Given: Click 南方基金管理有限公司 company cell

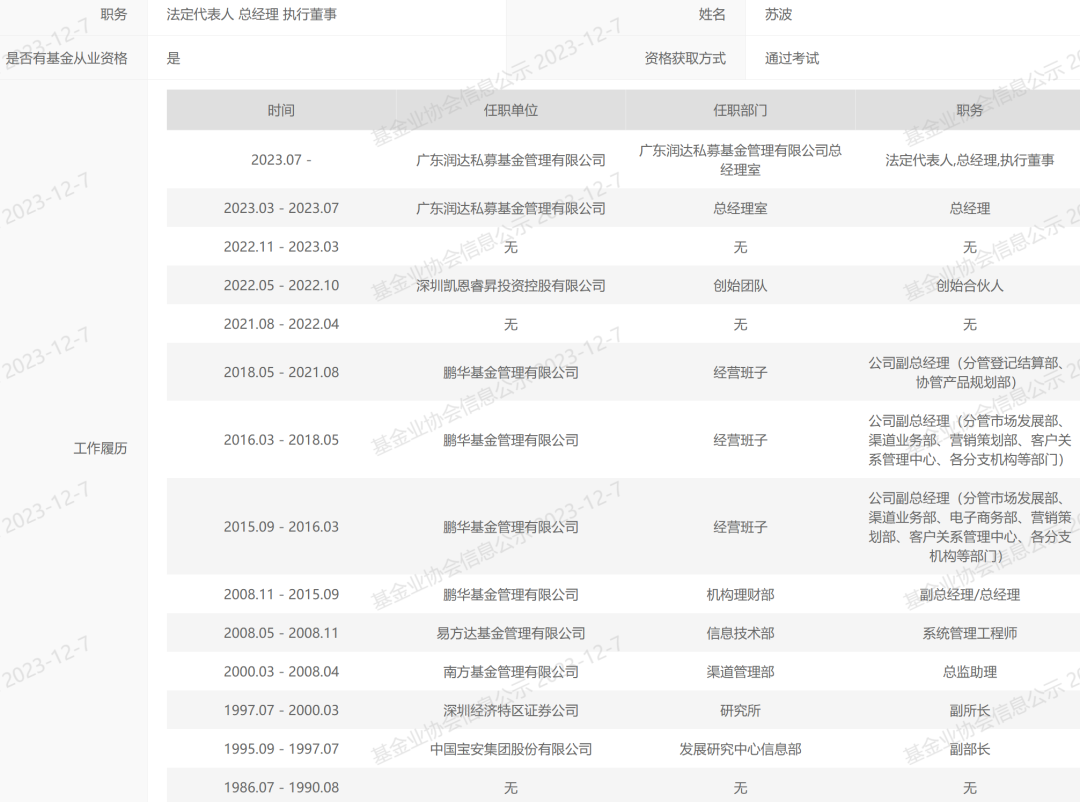Looking at the screenshot, I should 510,671.
